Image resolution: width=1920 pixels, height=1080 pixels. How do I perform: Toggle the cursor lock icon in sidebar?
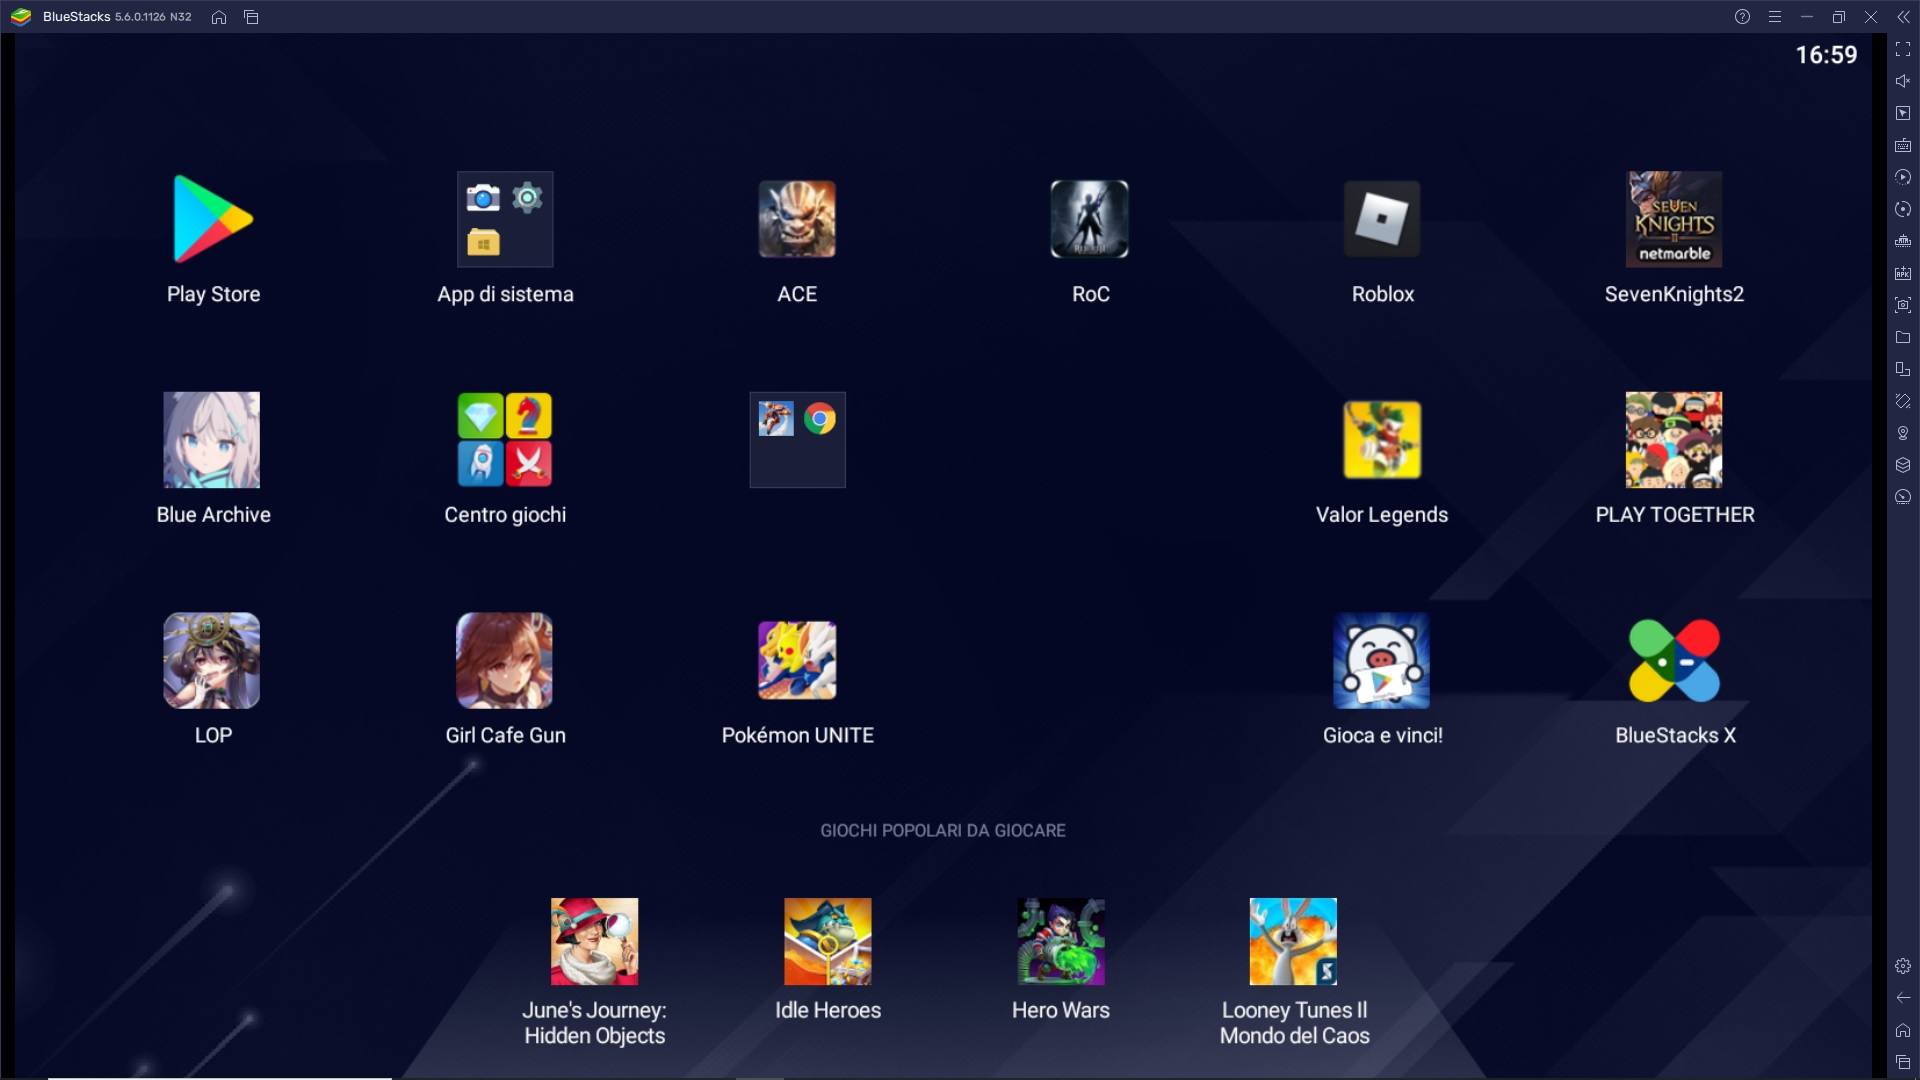[x=1903, y=113]
